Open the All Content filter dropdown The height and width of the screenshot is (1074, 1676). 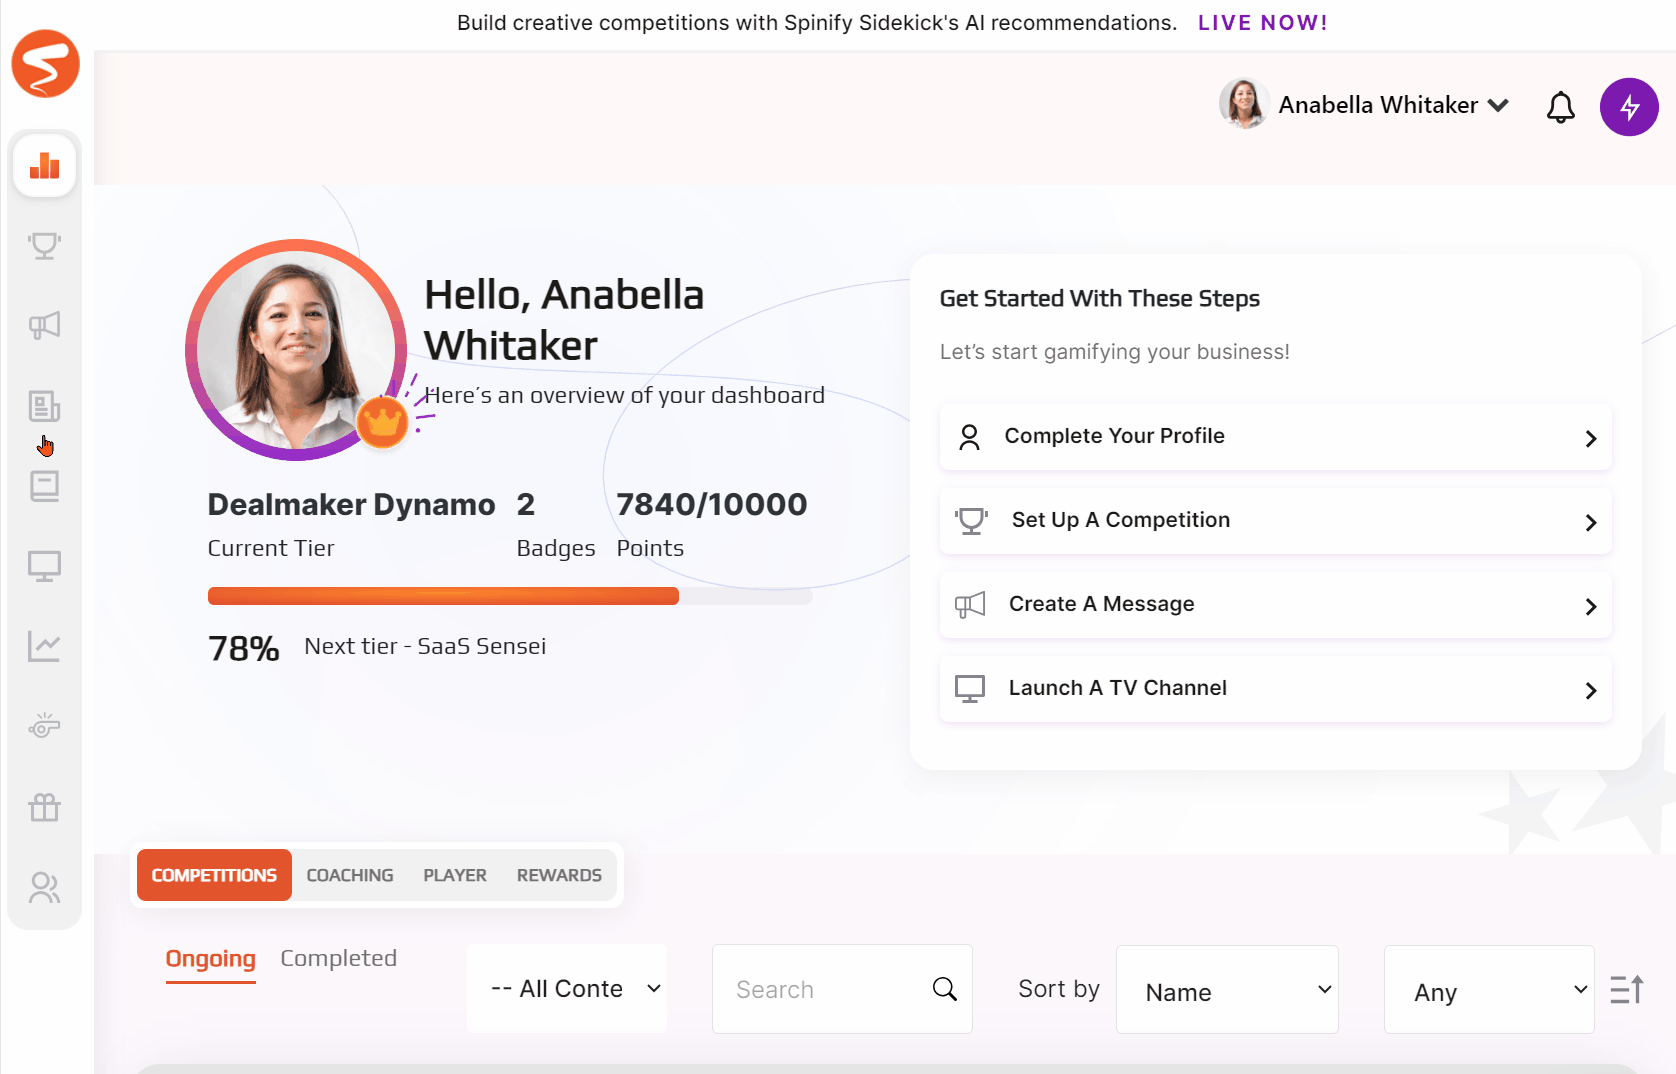[x=566, y=988]
